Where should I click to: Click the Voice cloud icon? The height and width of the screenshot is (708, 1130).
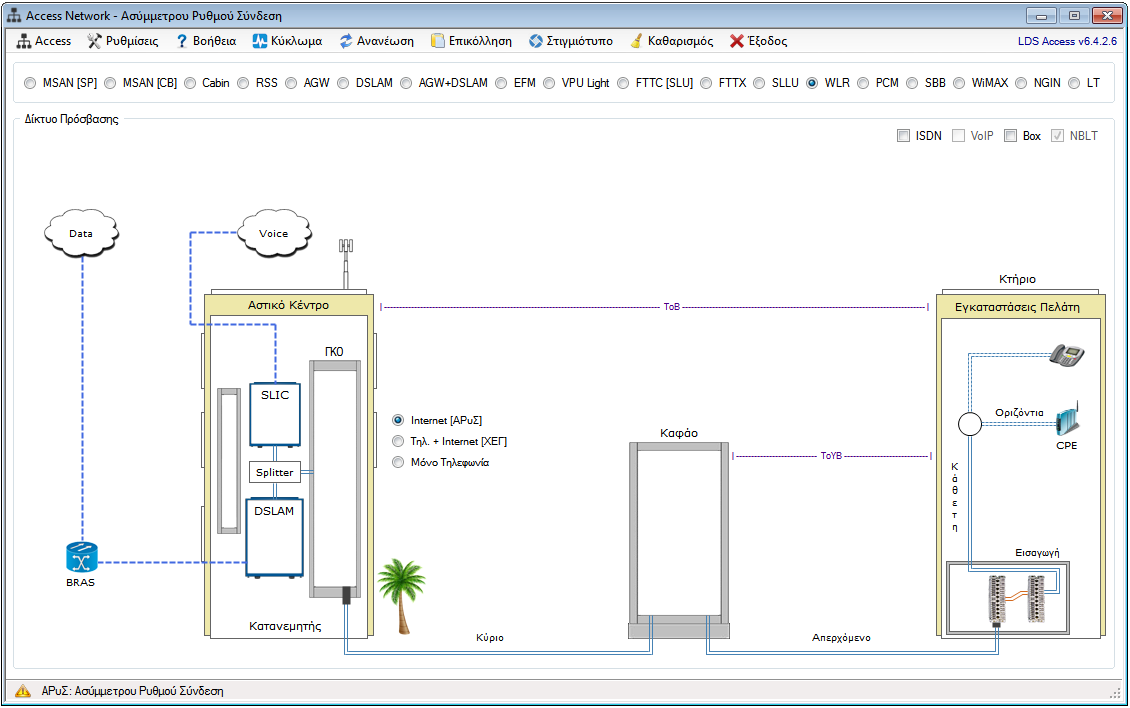[273, 233]
